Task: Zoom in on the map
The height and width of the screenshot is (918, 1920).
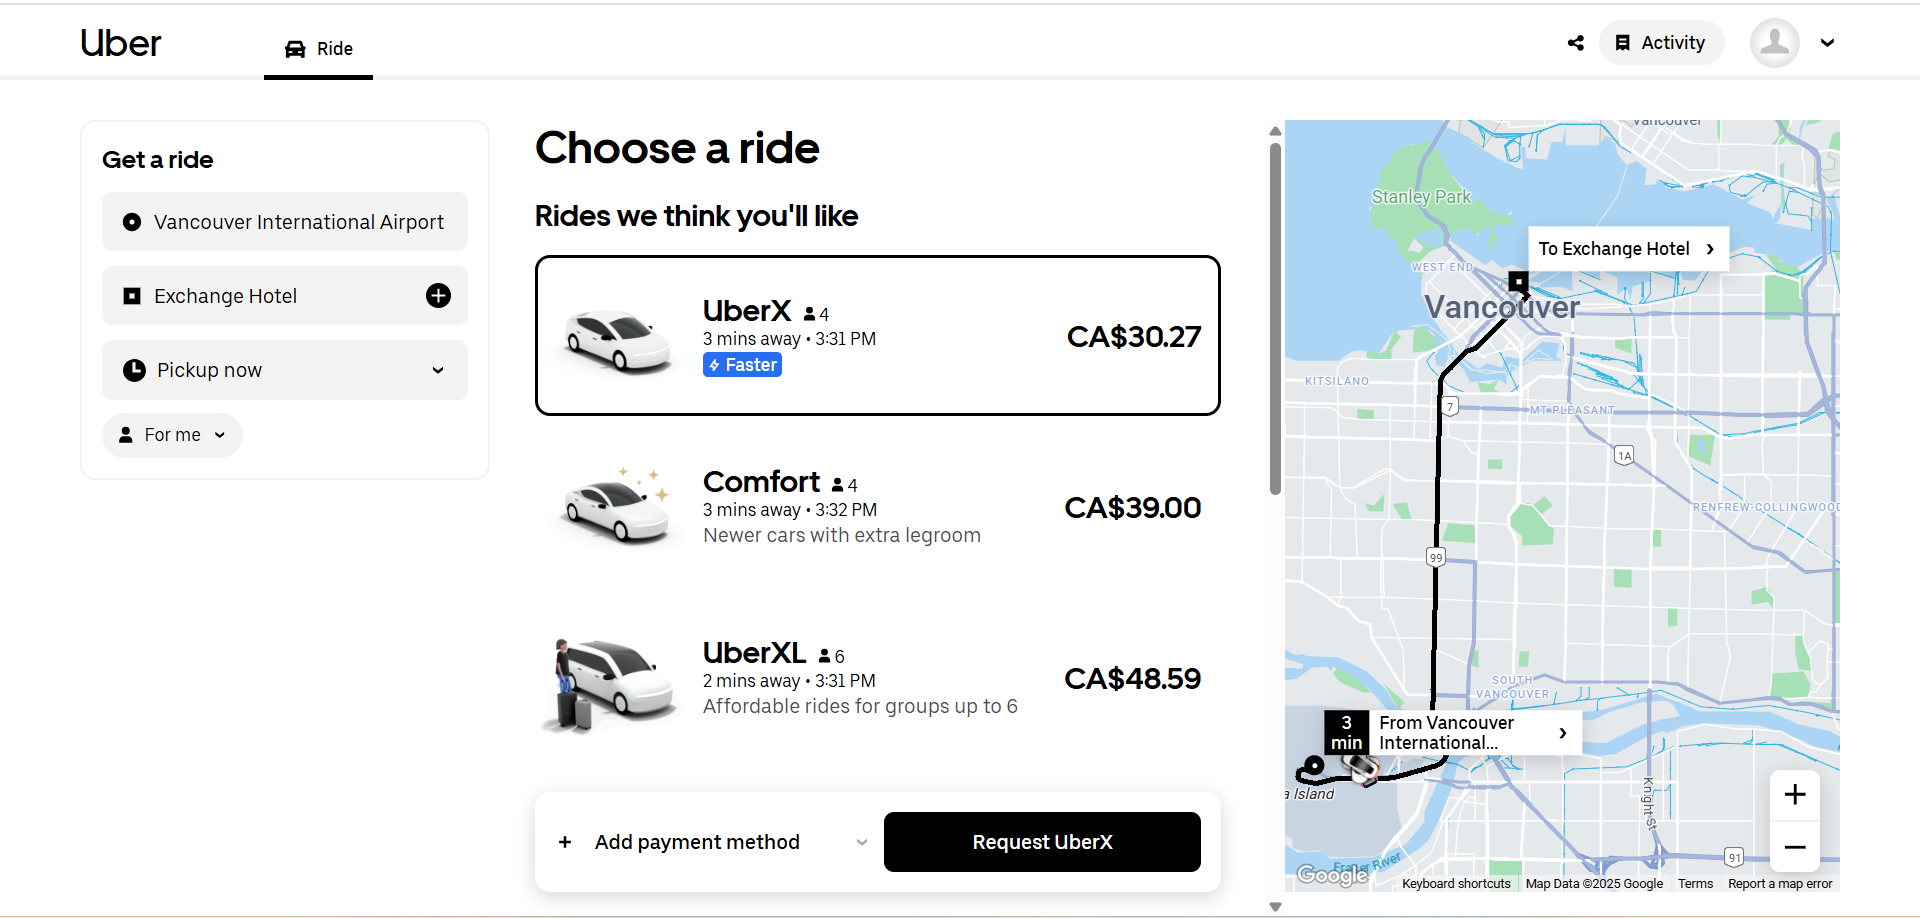Action: [x=1794, y=795]
